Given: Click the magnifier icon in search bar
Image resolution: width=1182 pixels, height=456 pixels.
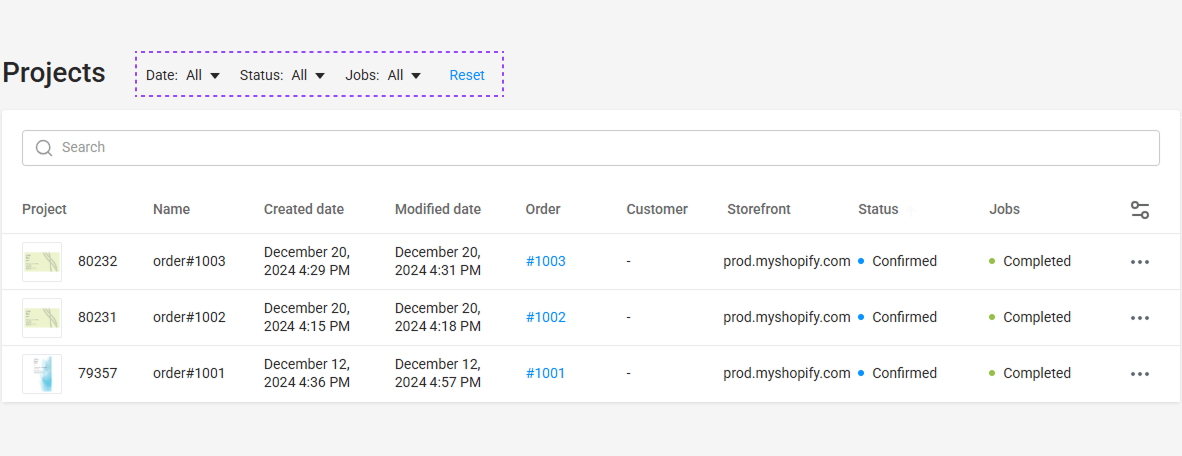Looking at the screenshot, I should click(44, 148).
